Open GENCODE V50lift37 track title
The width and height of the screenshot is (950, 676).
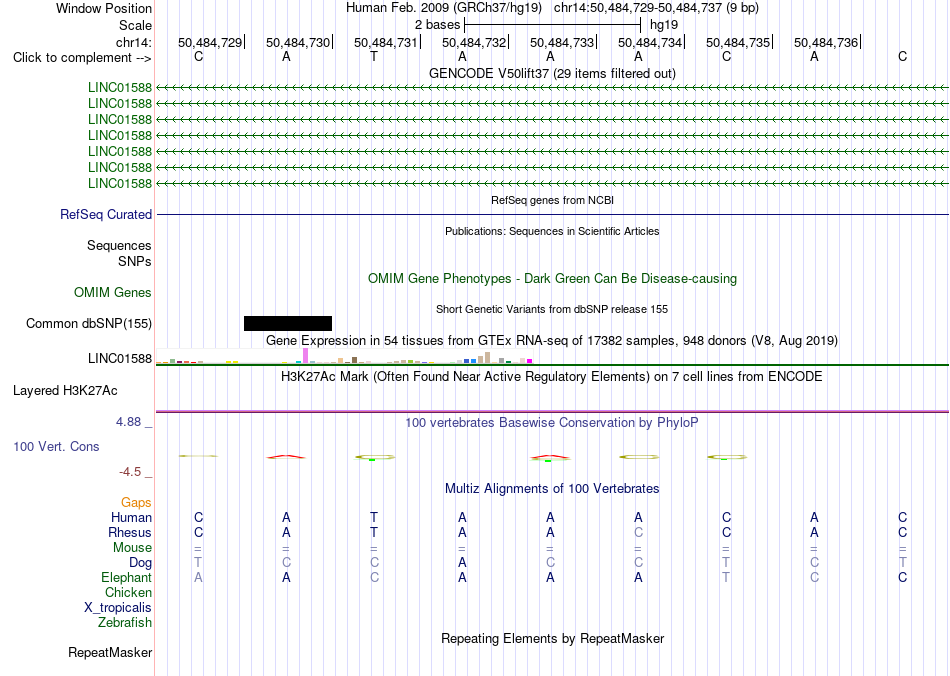(552, 73)
